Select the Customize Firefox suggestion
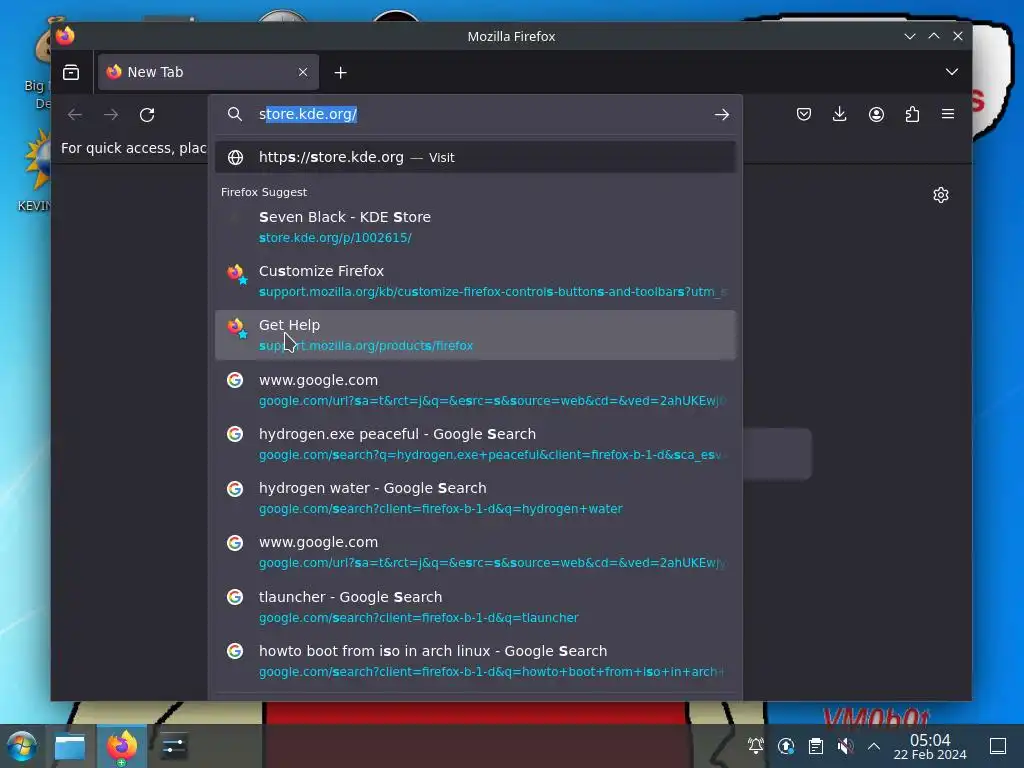 (x=475, y=281)
